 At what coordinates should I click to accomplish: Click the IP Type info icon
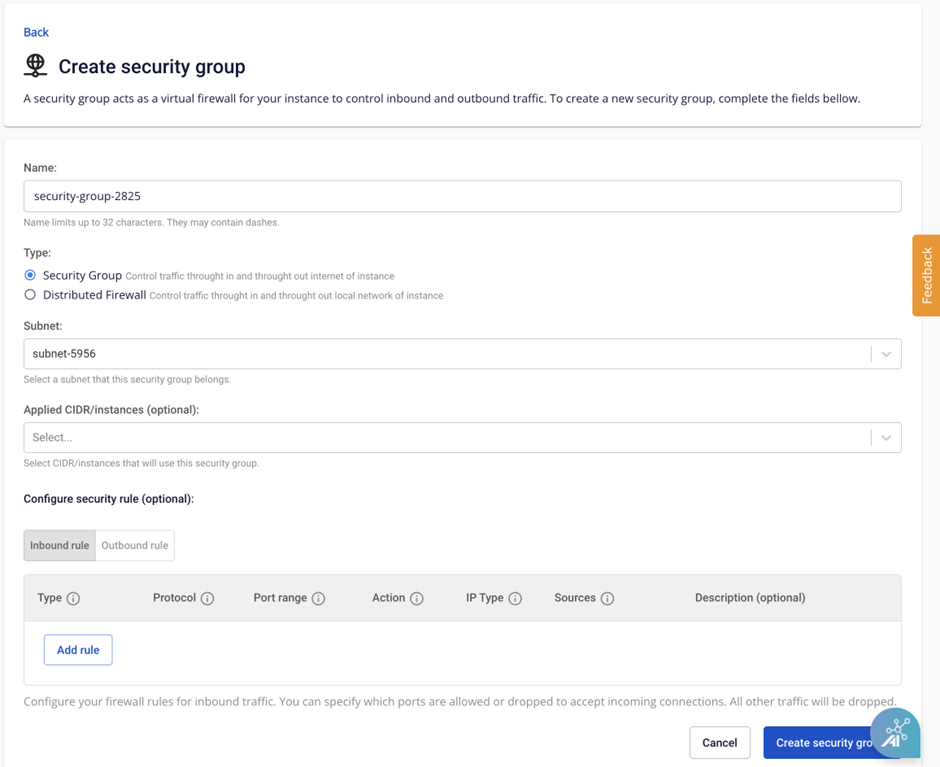click(515, 599)
